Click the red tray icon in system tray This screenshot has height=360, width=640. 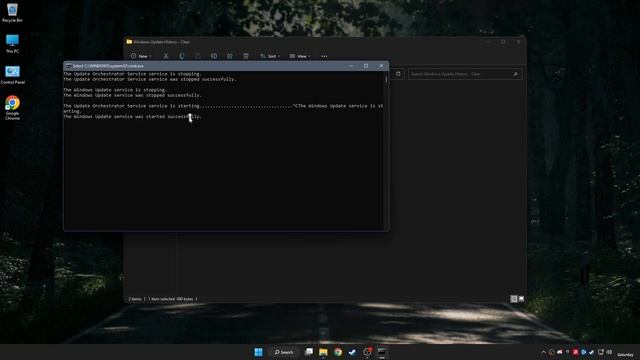[575, 352]
